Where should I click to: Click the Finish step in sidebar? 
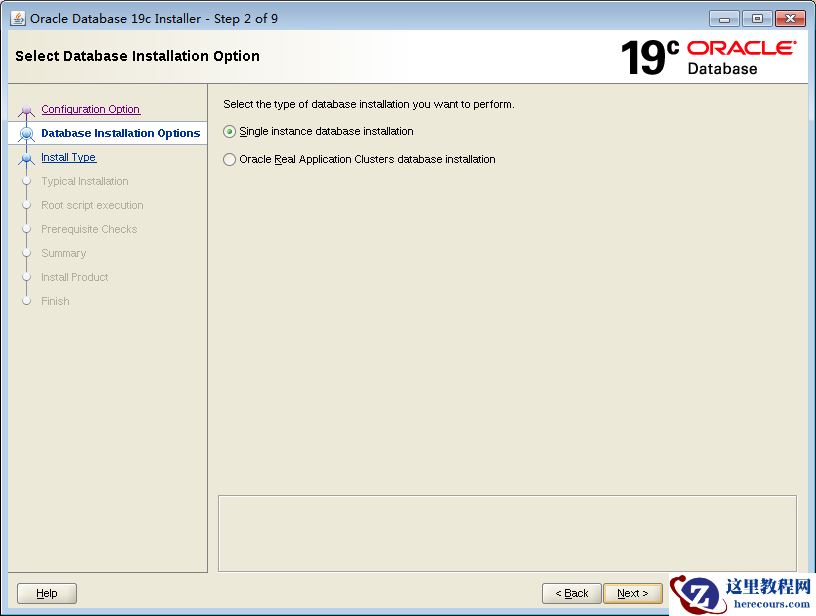pos(55,301)
